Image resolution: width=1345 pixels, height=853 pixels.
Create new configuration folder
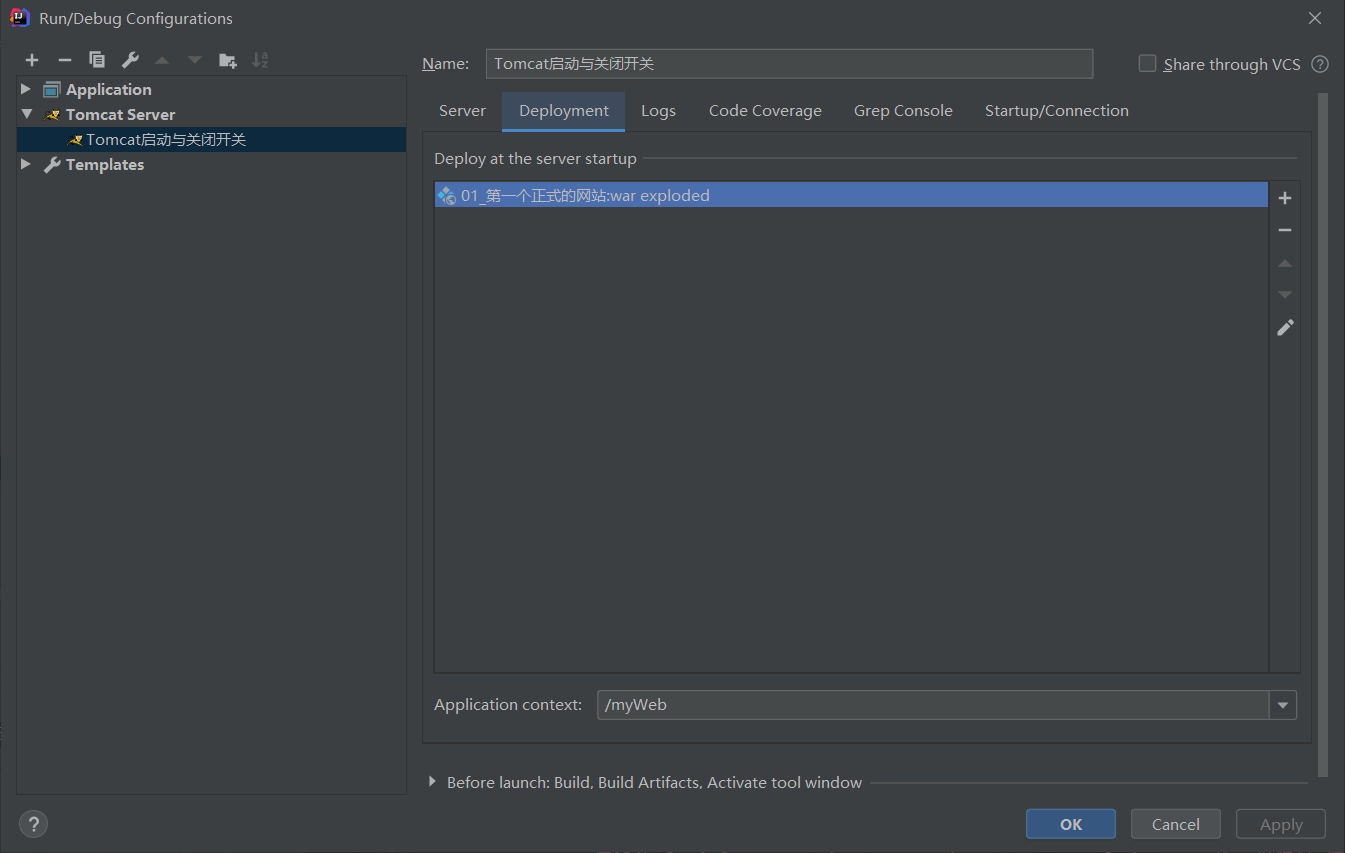point(228,60)
